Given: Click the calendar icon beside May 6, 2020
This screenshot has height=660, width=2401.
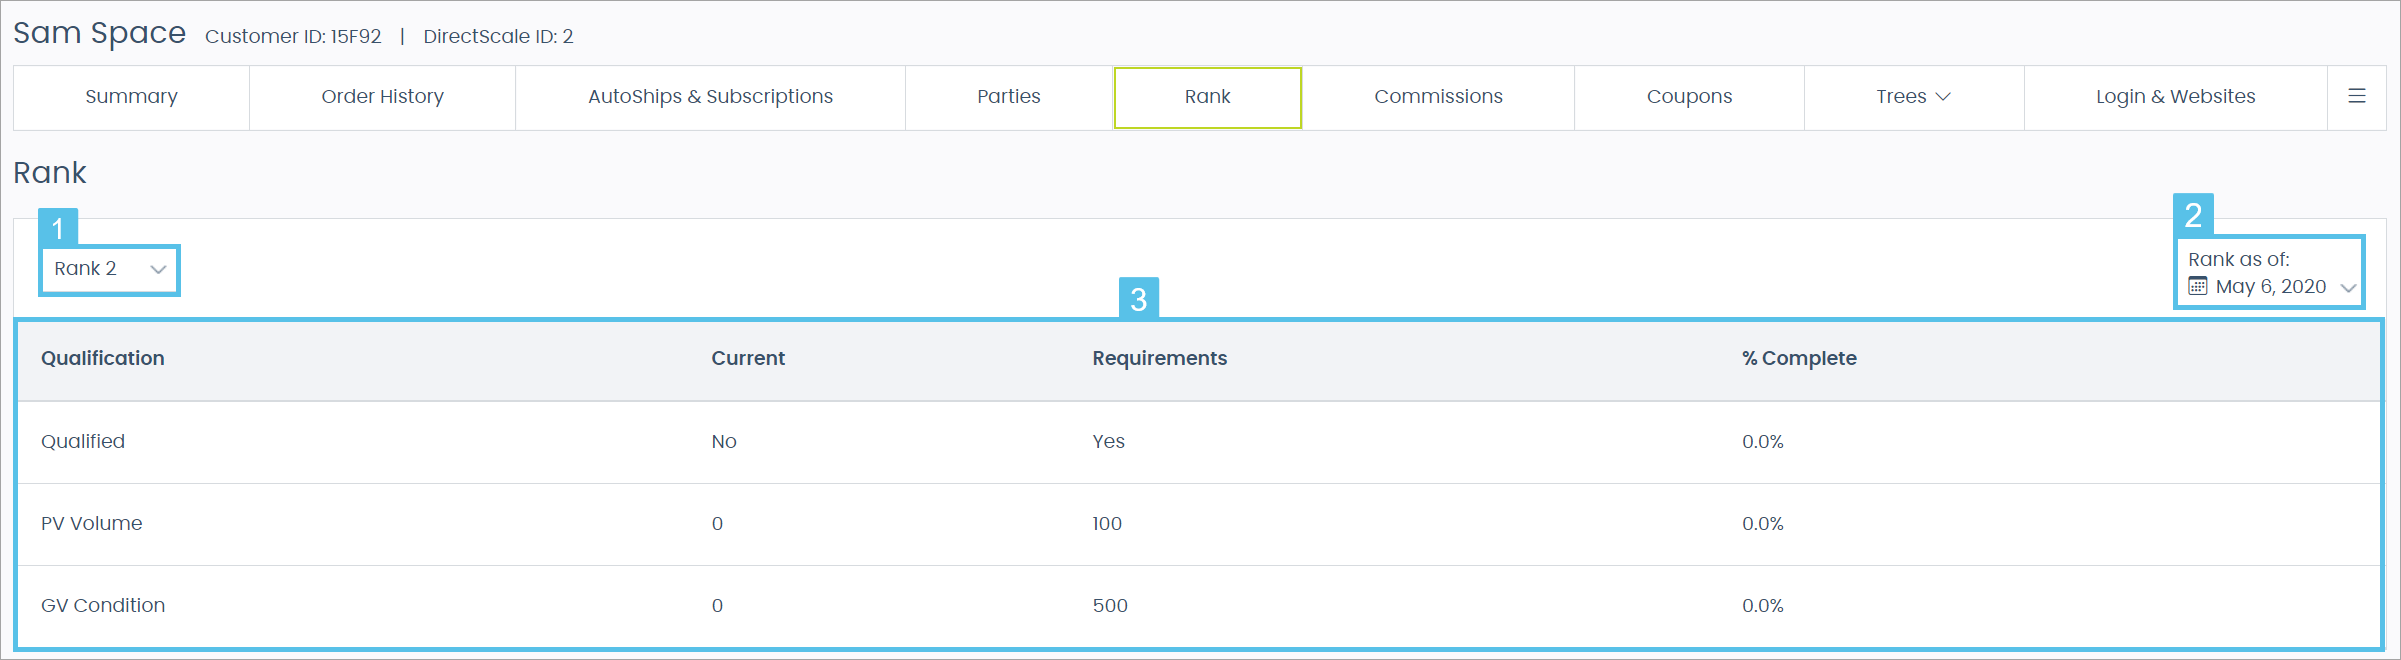Looking at the screenshot, I should [x=2197, y=287].
